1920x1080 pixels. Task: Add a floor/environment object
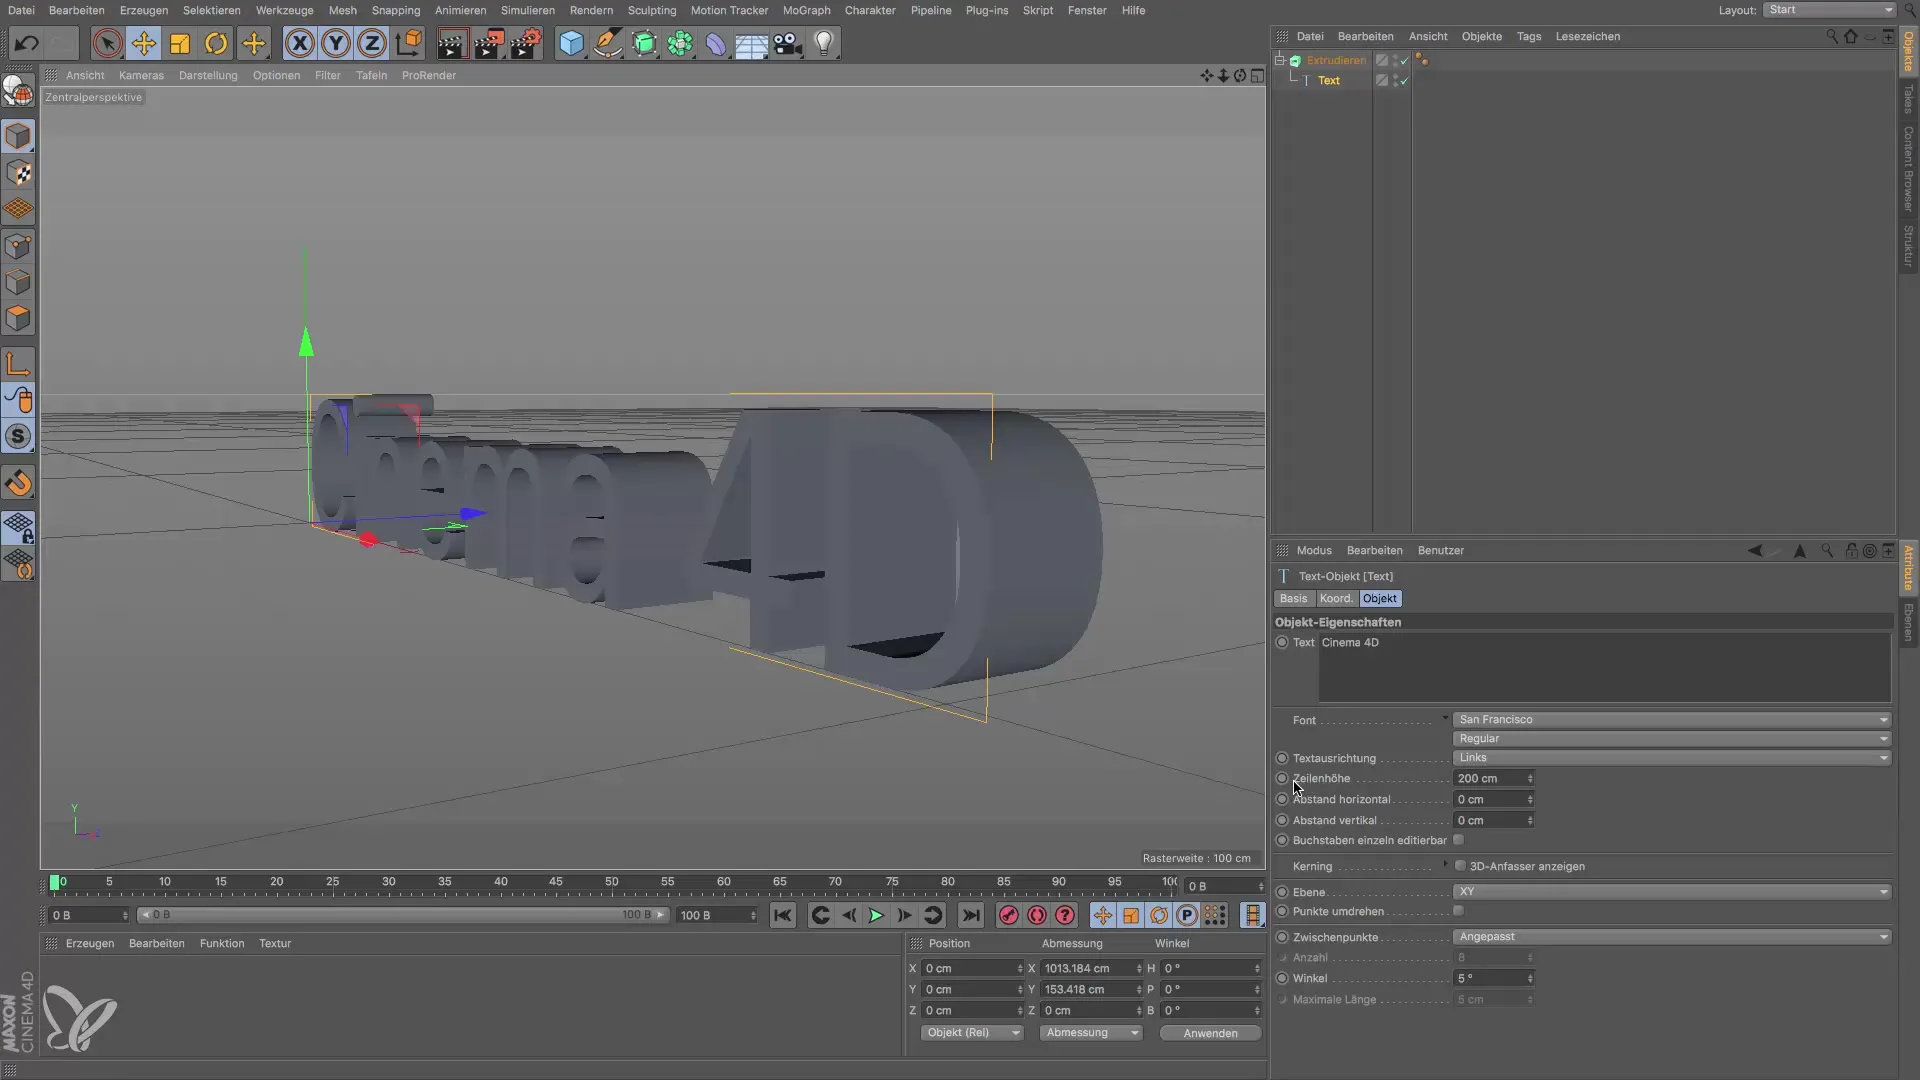[x=751, y=44]
